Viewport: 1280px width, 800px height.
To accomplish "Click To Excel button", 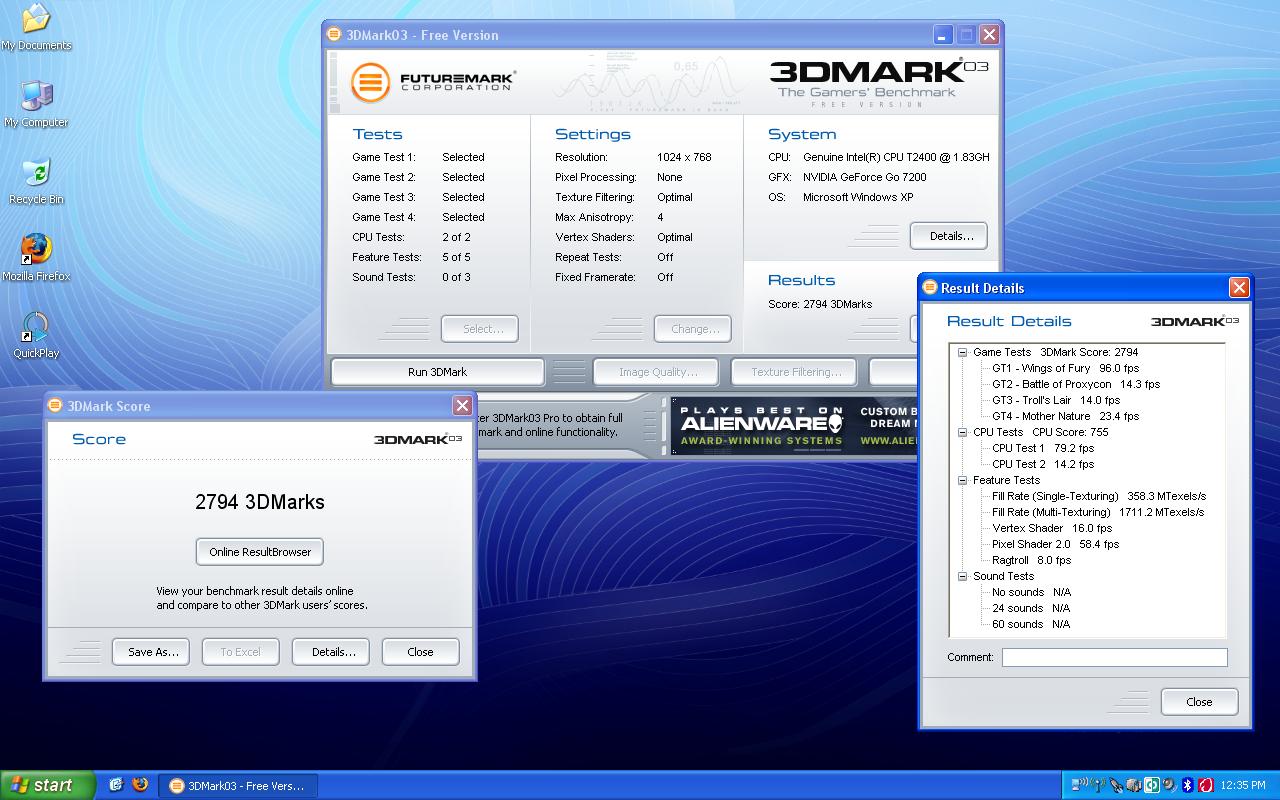I will [x=240, y=652].
